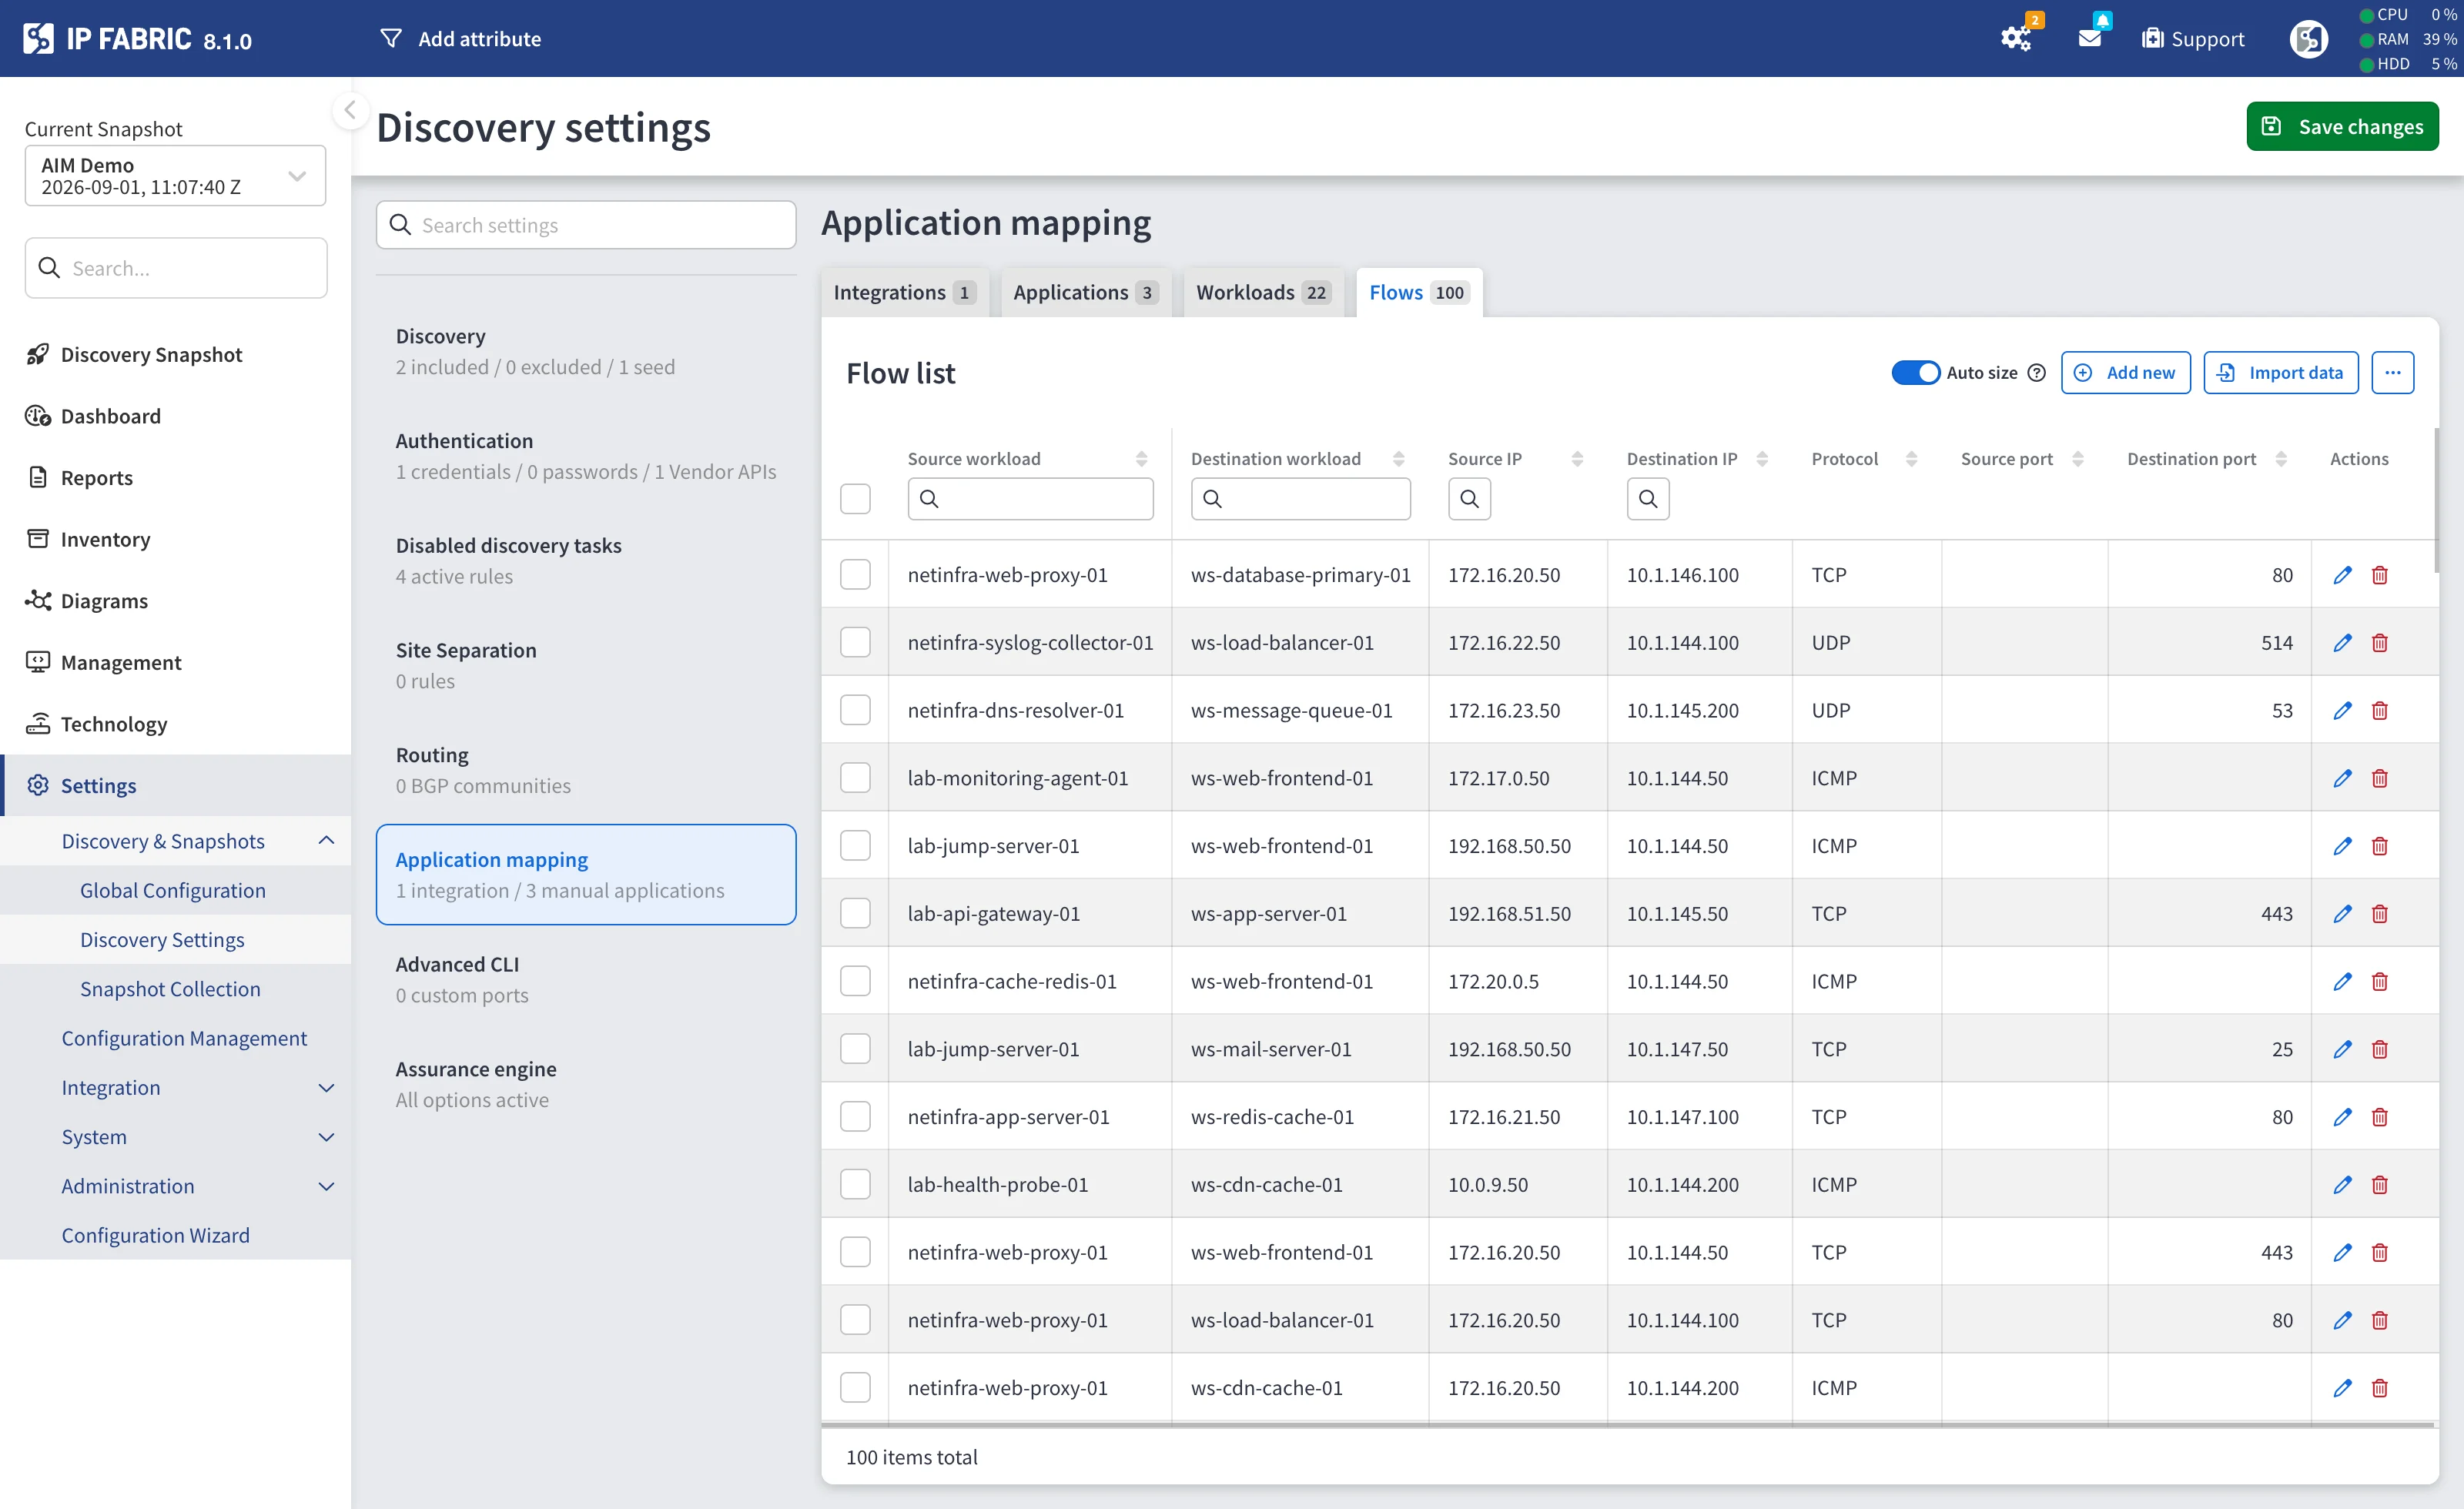Switch to the Applications tab

(x=1084, y=292)
